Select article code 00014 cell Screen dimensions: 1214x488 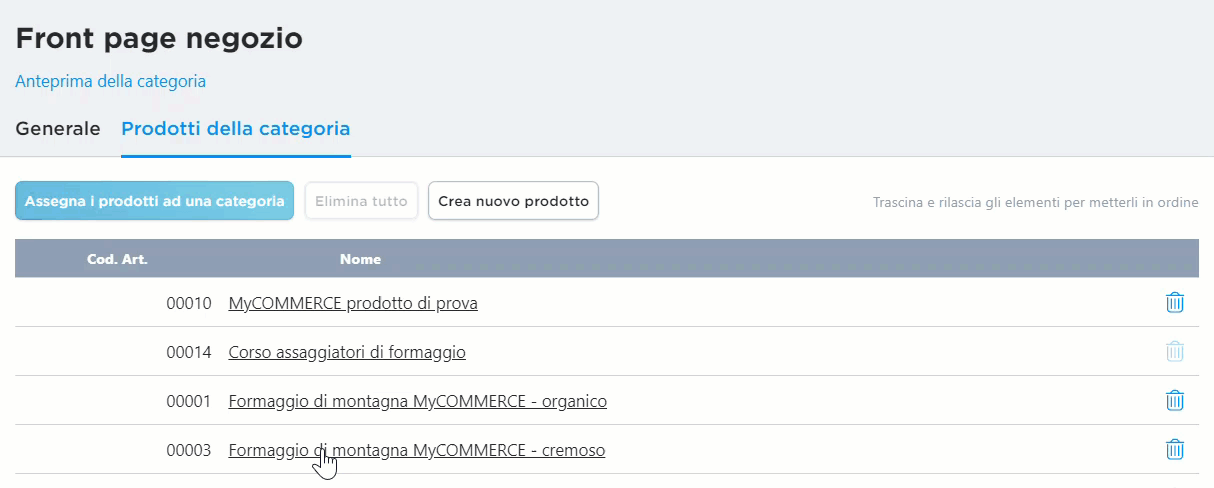pyautogui.click(x=188, y=352)
